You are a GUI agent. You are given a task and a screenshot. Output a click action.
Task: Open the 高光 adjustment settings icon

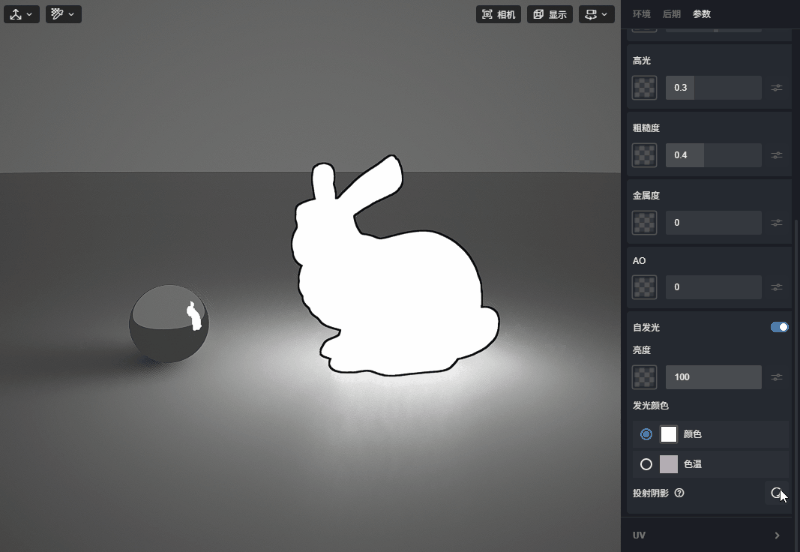[777, 88]
